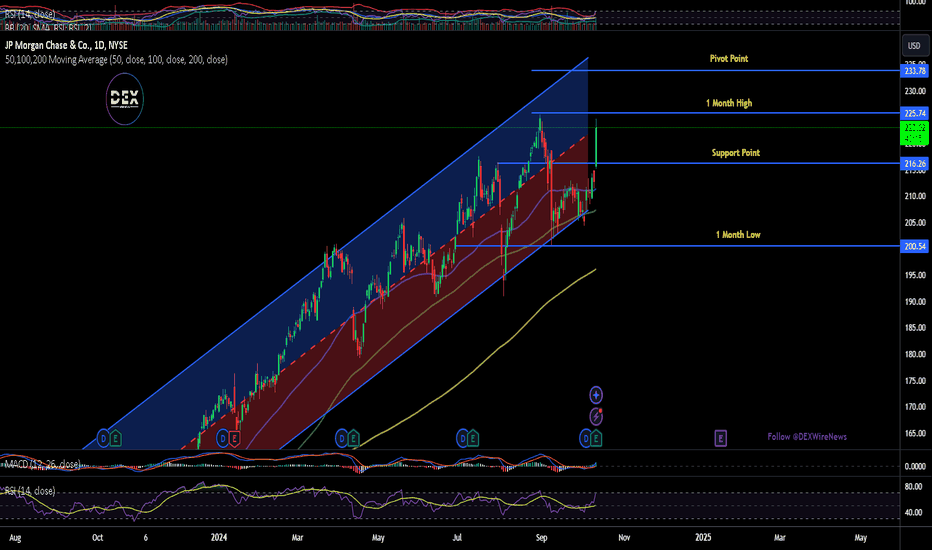This screenshot has width=932, height=550.
Task: Click the 210.00 price axis value
Action: [915, 196]
